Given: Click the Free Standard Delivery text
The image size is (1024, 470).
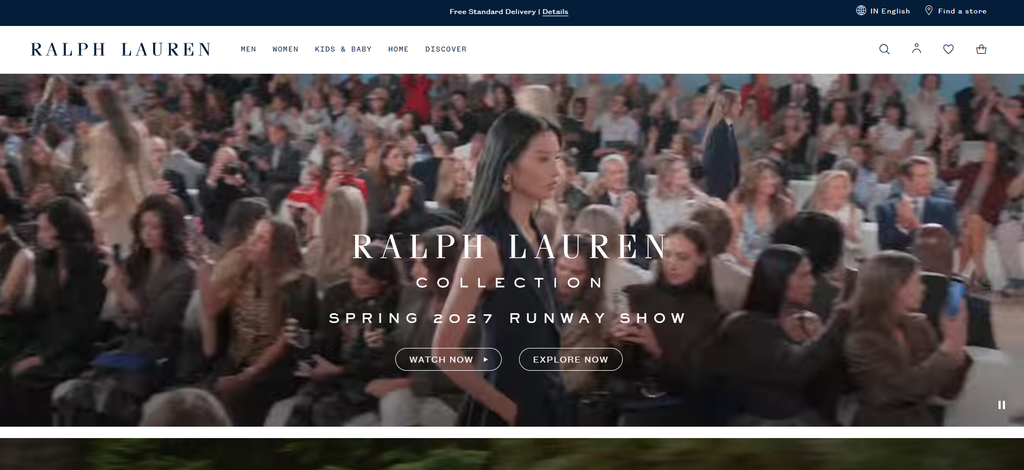Looking at the screenshot, I should pos(492,12).
